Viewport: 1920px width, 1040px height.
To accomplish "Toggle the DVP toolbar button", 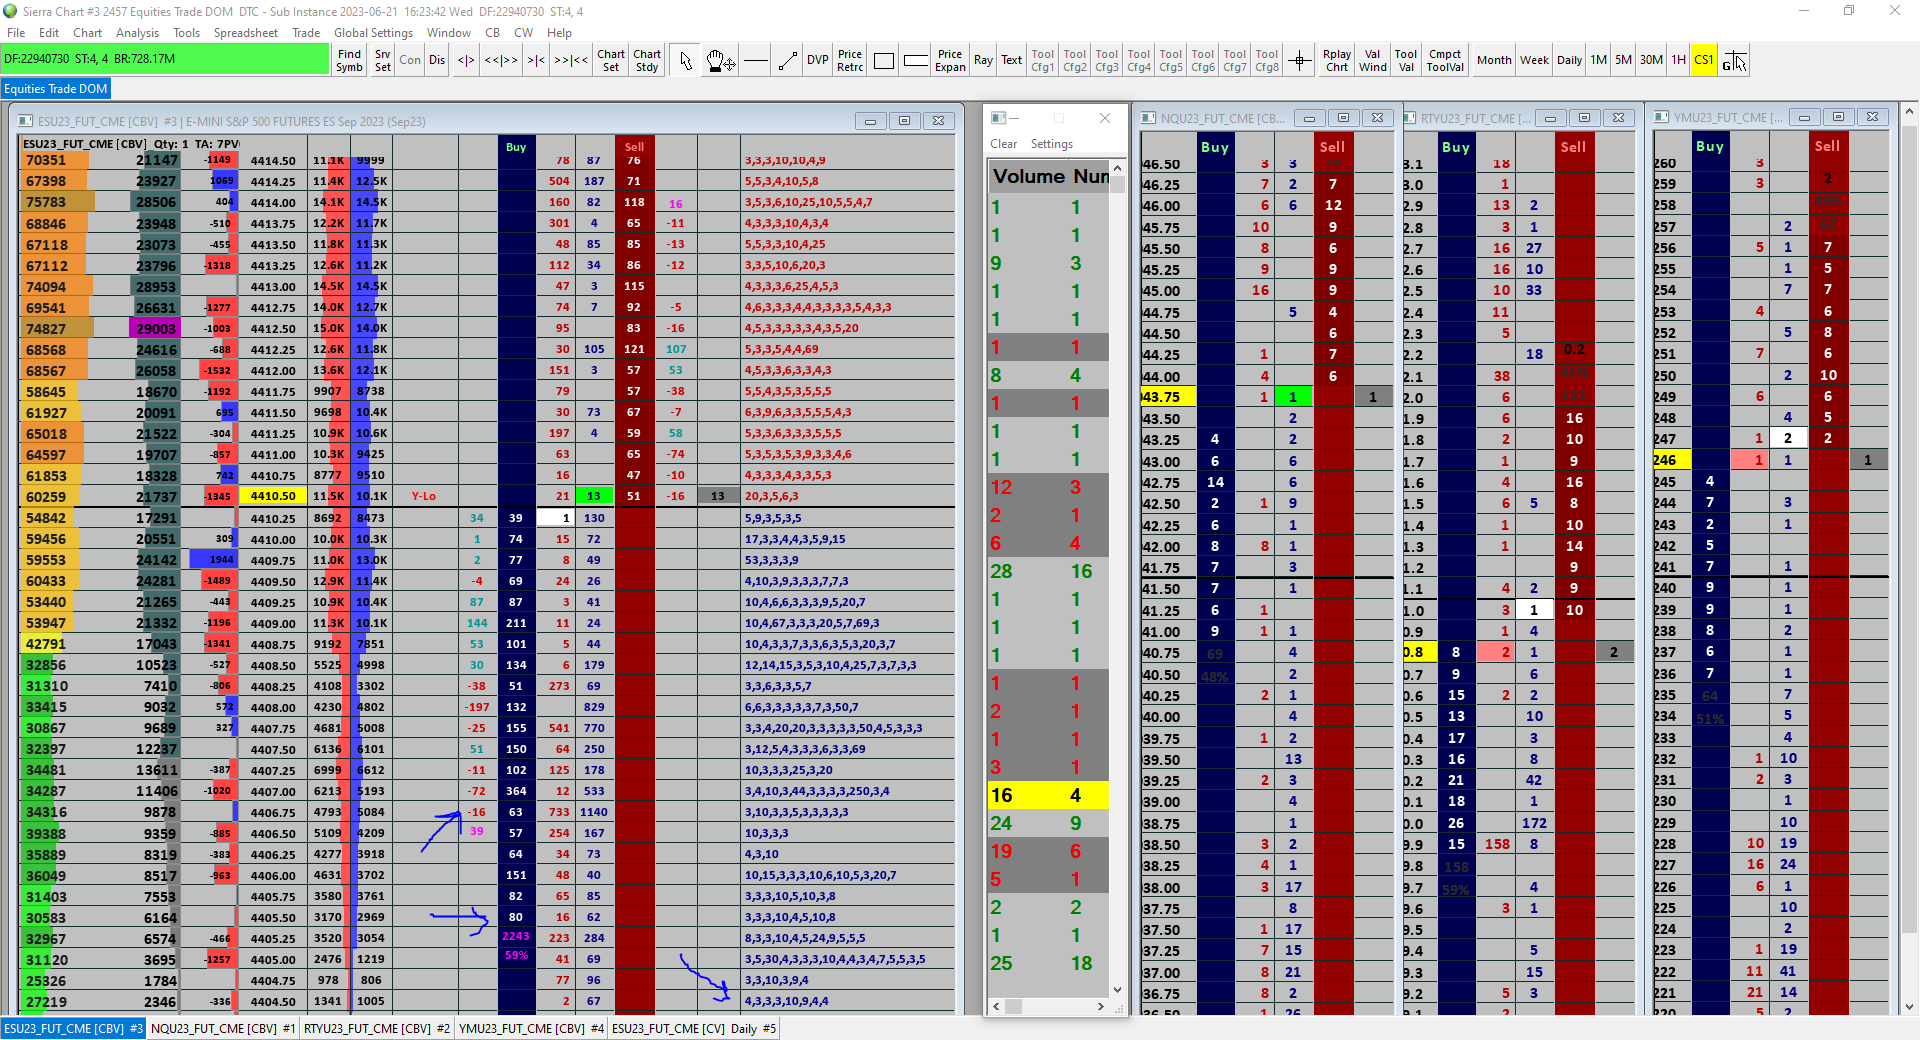I will click(817, 60).
